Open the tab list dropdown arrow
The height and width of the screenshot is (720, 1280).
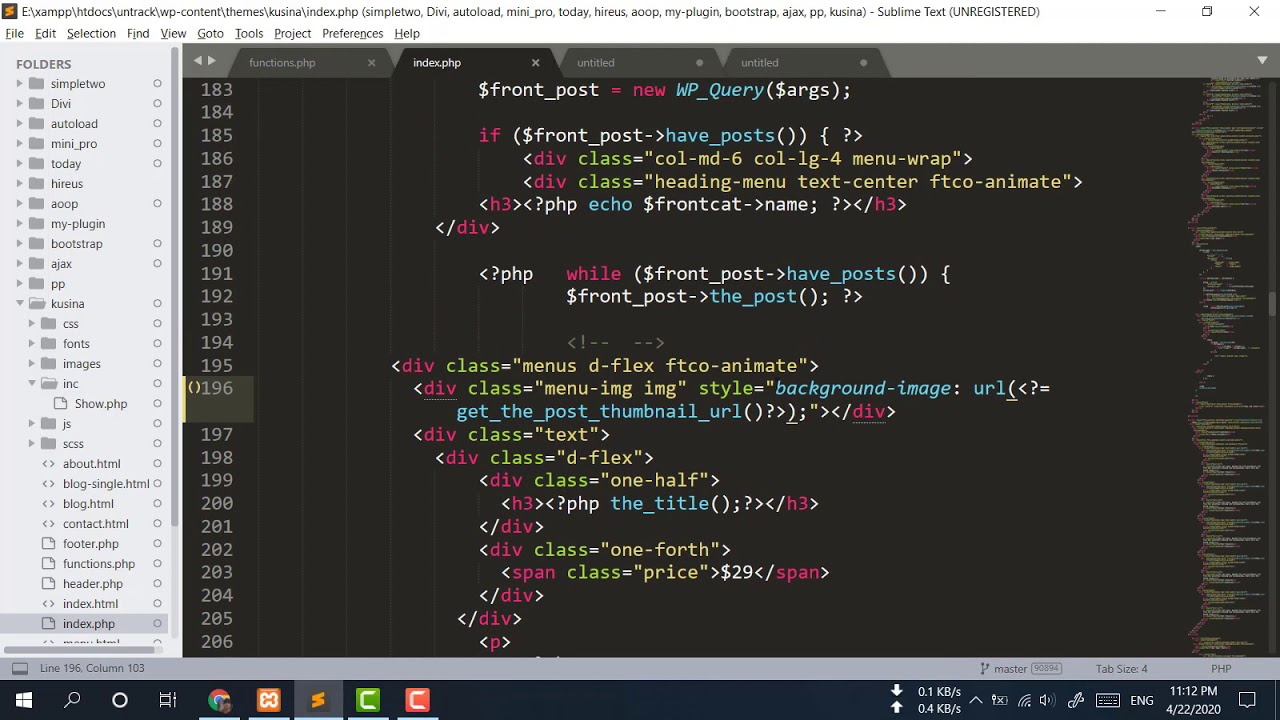1262,61
